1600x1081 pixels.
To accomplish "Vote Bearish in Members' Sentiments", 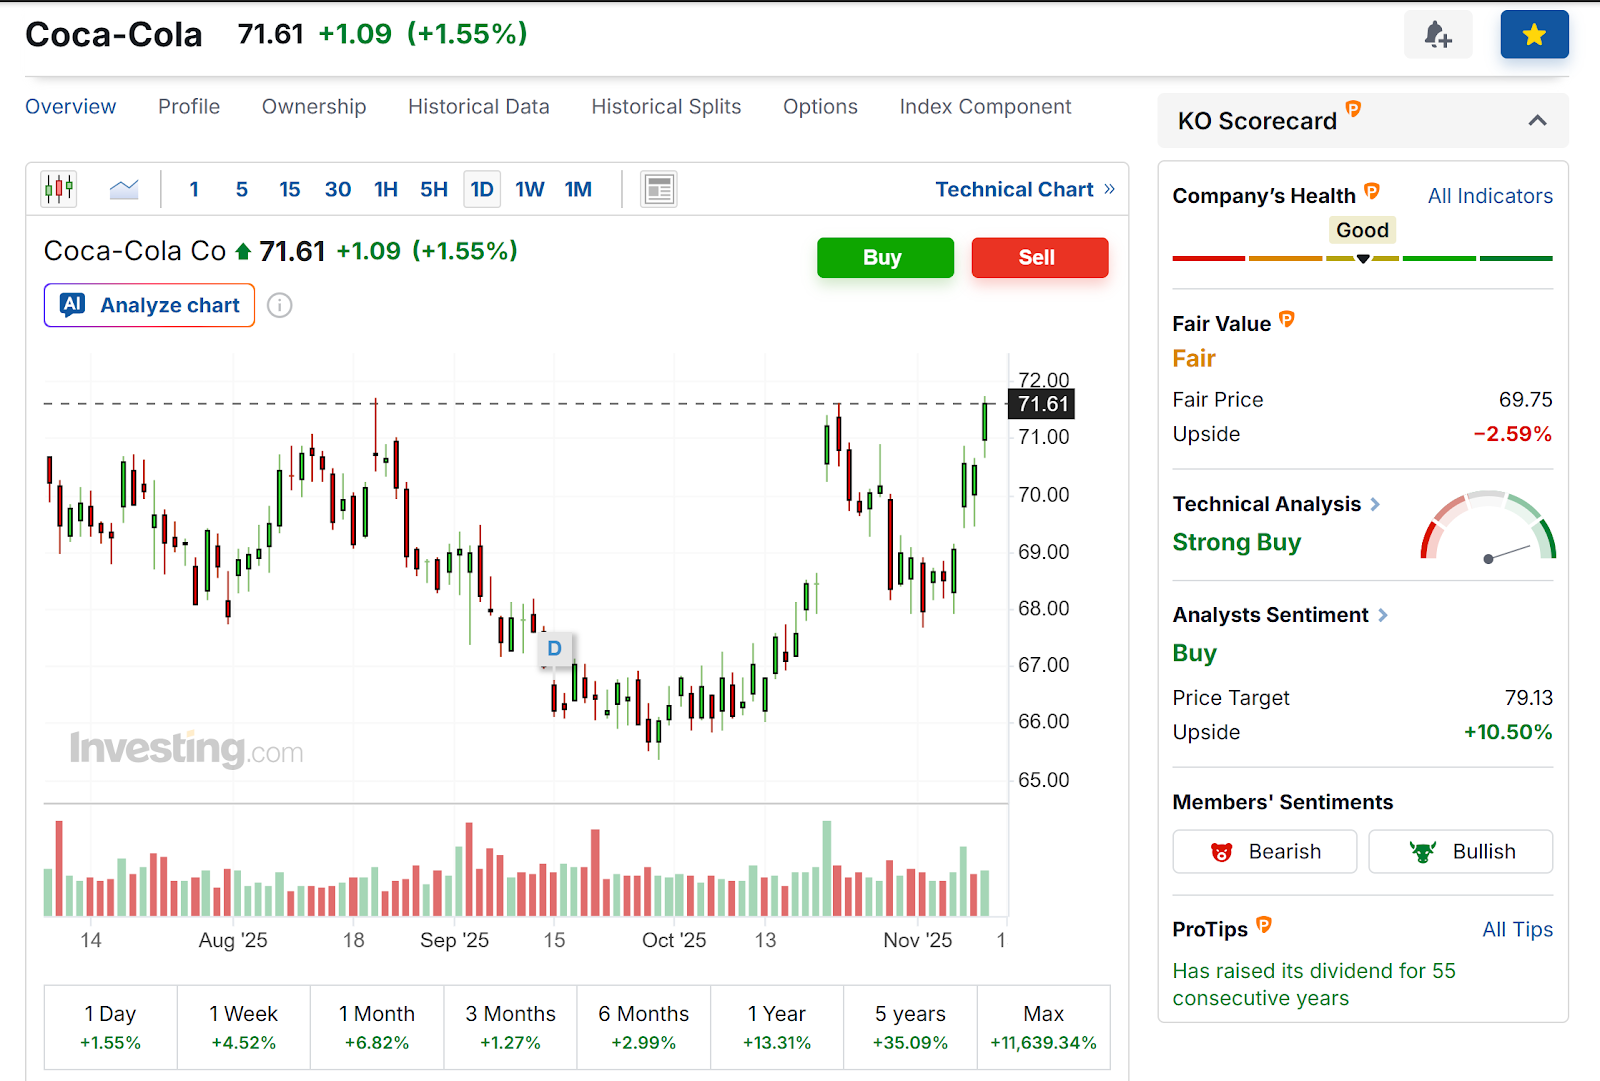I will [1264, 851].
